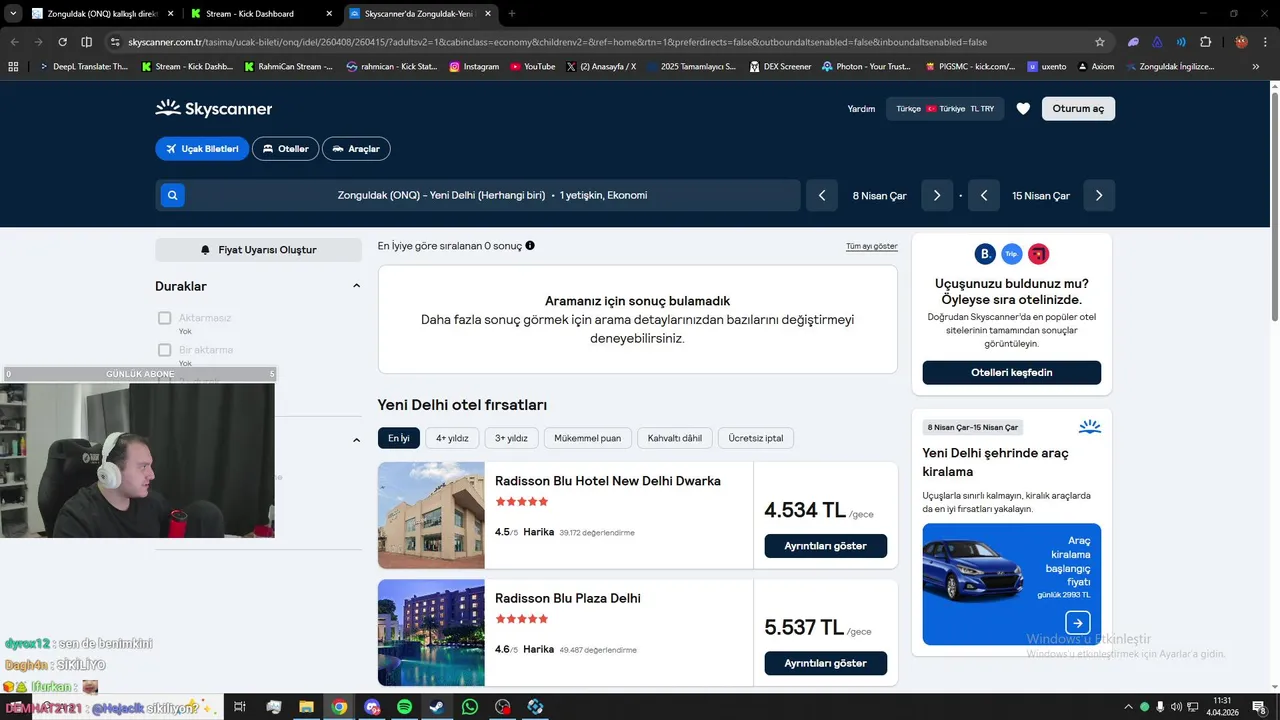Screen dimensions: 1280x720
Task: Filter hotels by Mükemmel puan
Action: tap(588, 438)
